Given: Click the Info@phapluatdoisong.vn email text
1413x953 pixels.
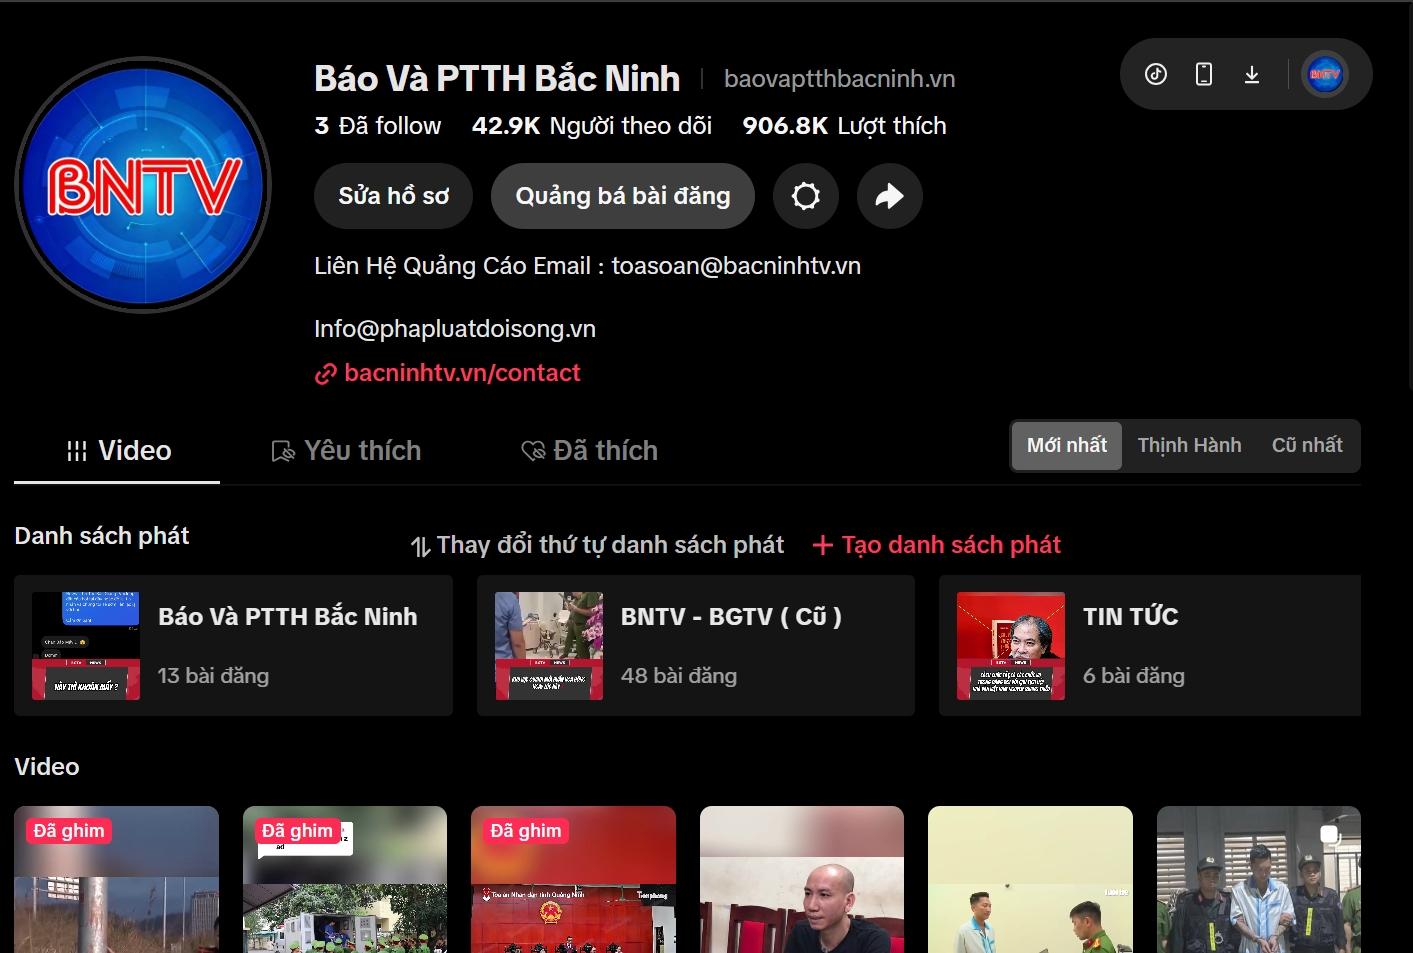Looking at the screenshot, I should (455, 329).
